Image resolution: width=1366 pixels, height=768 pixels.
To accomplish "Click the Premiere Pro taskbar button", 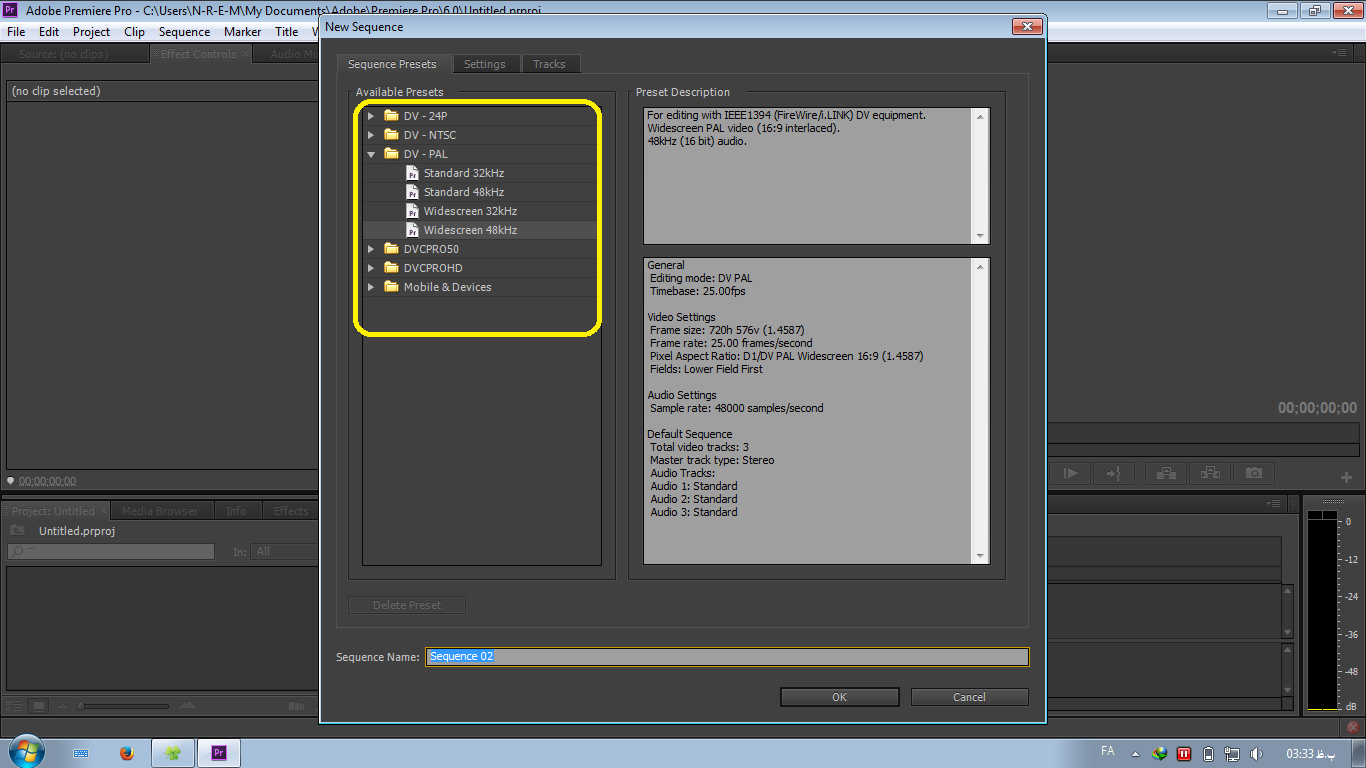I will [219, 753].
